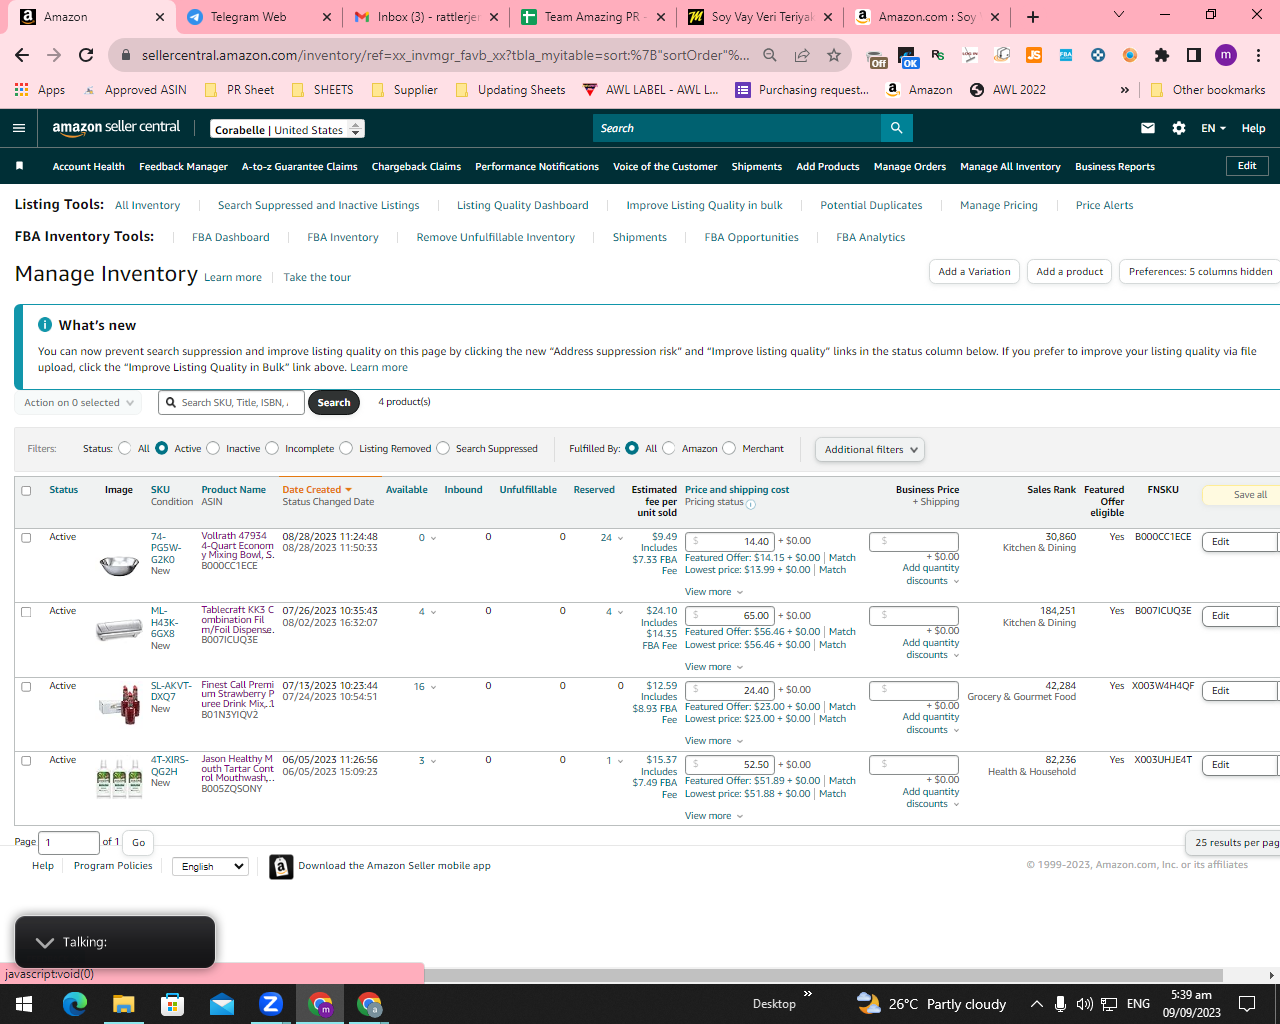Click the zoom magnifier icon in address bar
This screenshot has width=1280, height=1024.
pos(770,55)
